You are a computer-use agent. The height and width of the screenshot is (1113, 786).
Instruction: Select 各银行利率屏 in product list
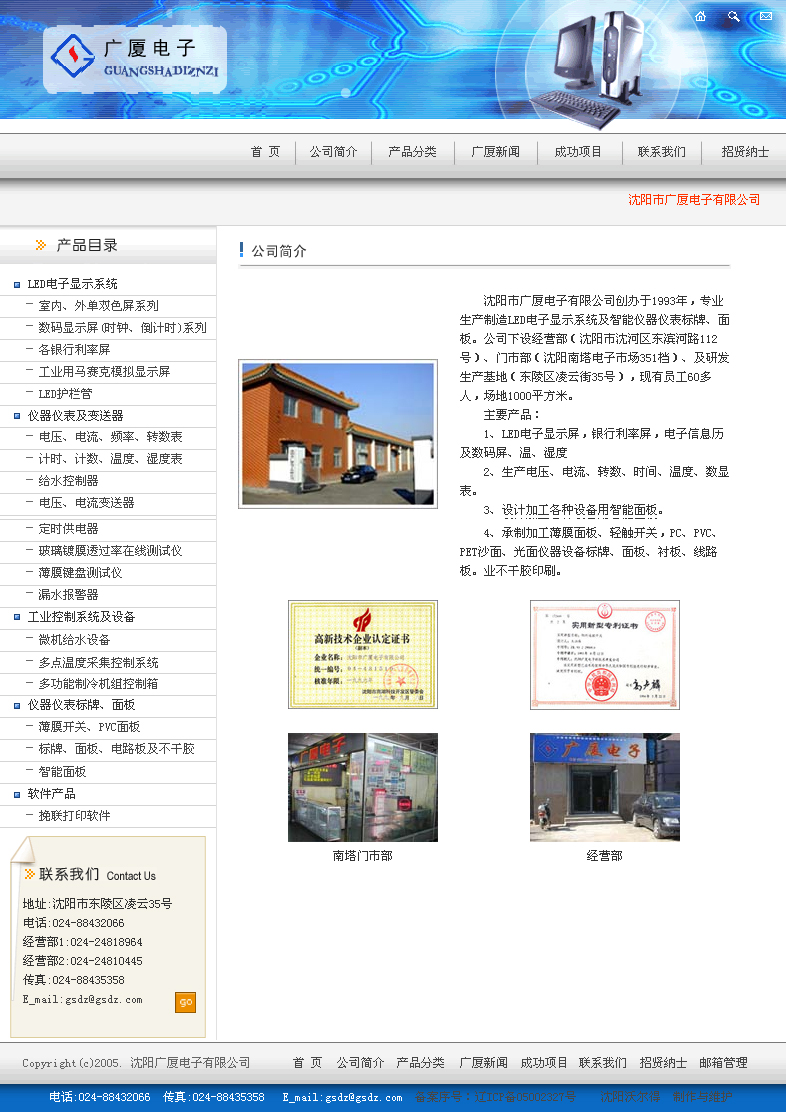point(74,350)
